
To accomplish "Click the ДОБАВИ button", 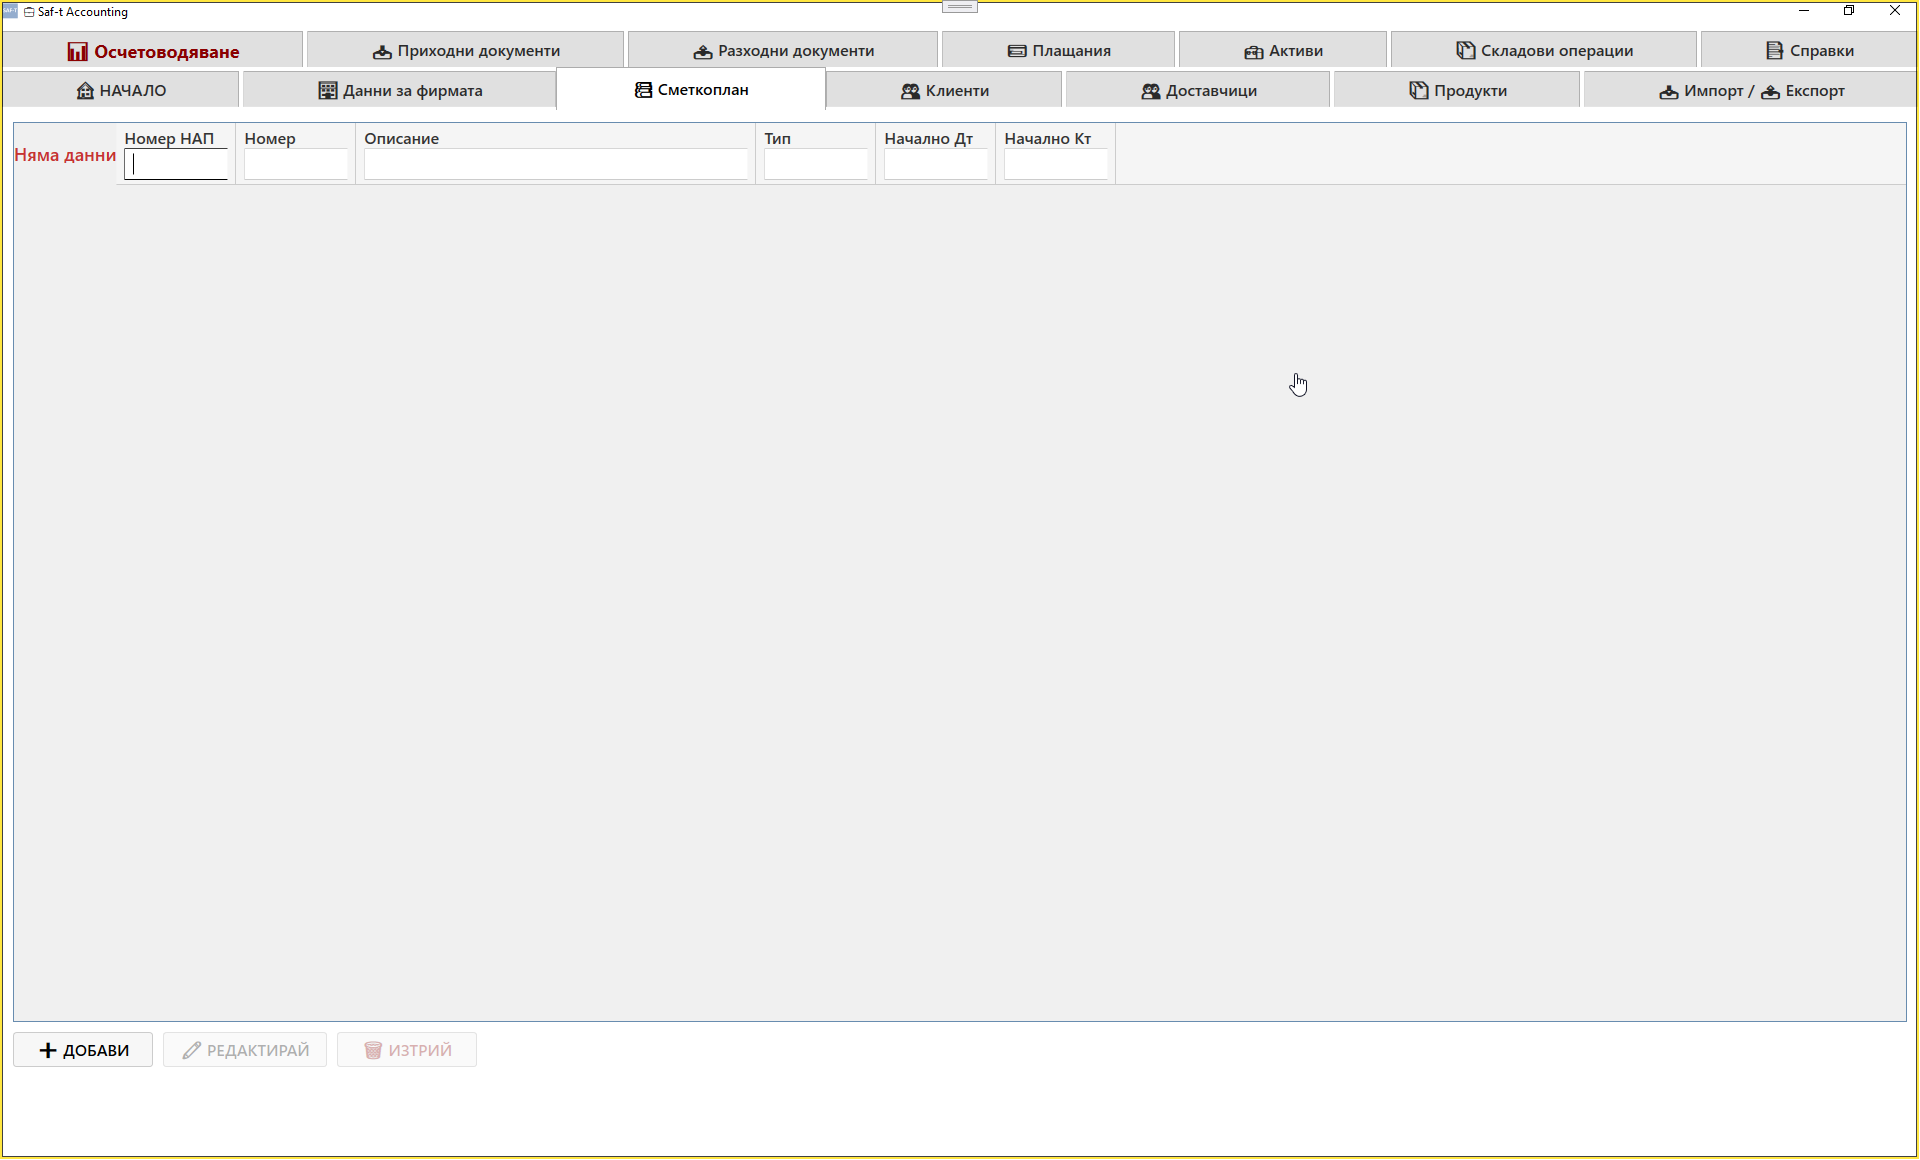I will coord(83,1050).
